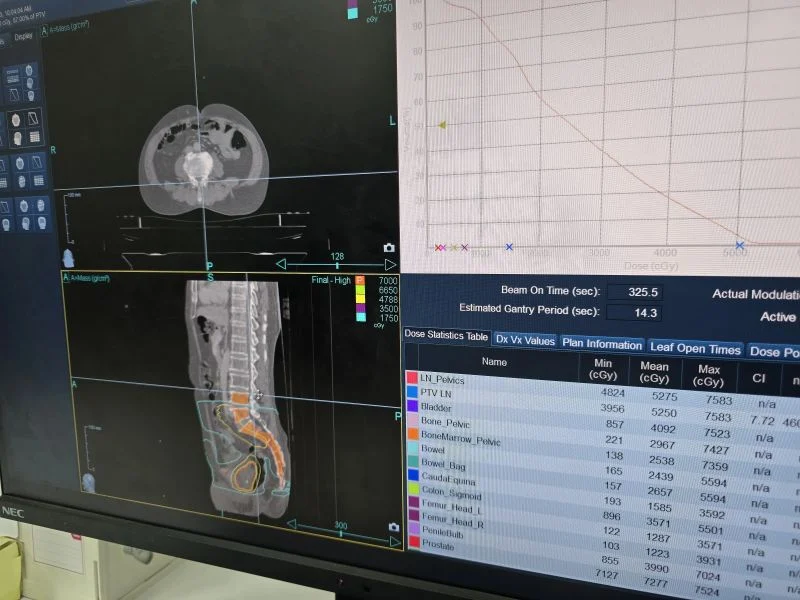Image resolution: width=800 pixels, height=600 pixels.
Task: Click the orange 7000 cGy isodose swatch
Action: (x=360, y=282)
